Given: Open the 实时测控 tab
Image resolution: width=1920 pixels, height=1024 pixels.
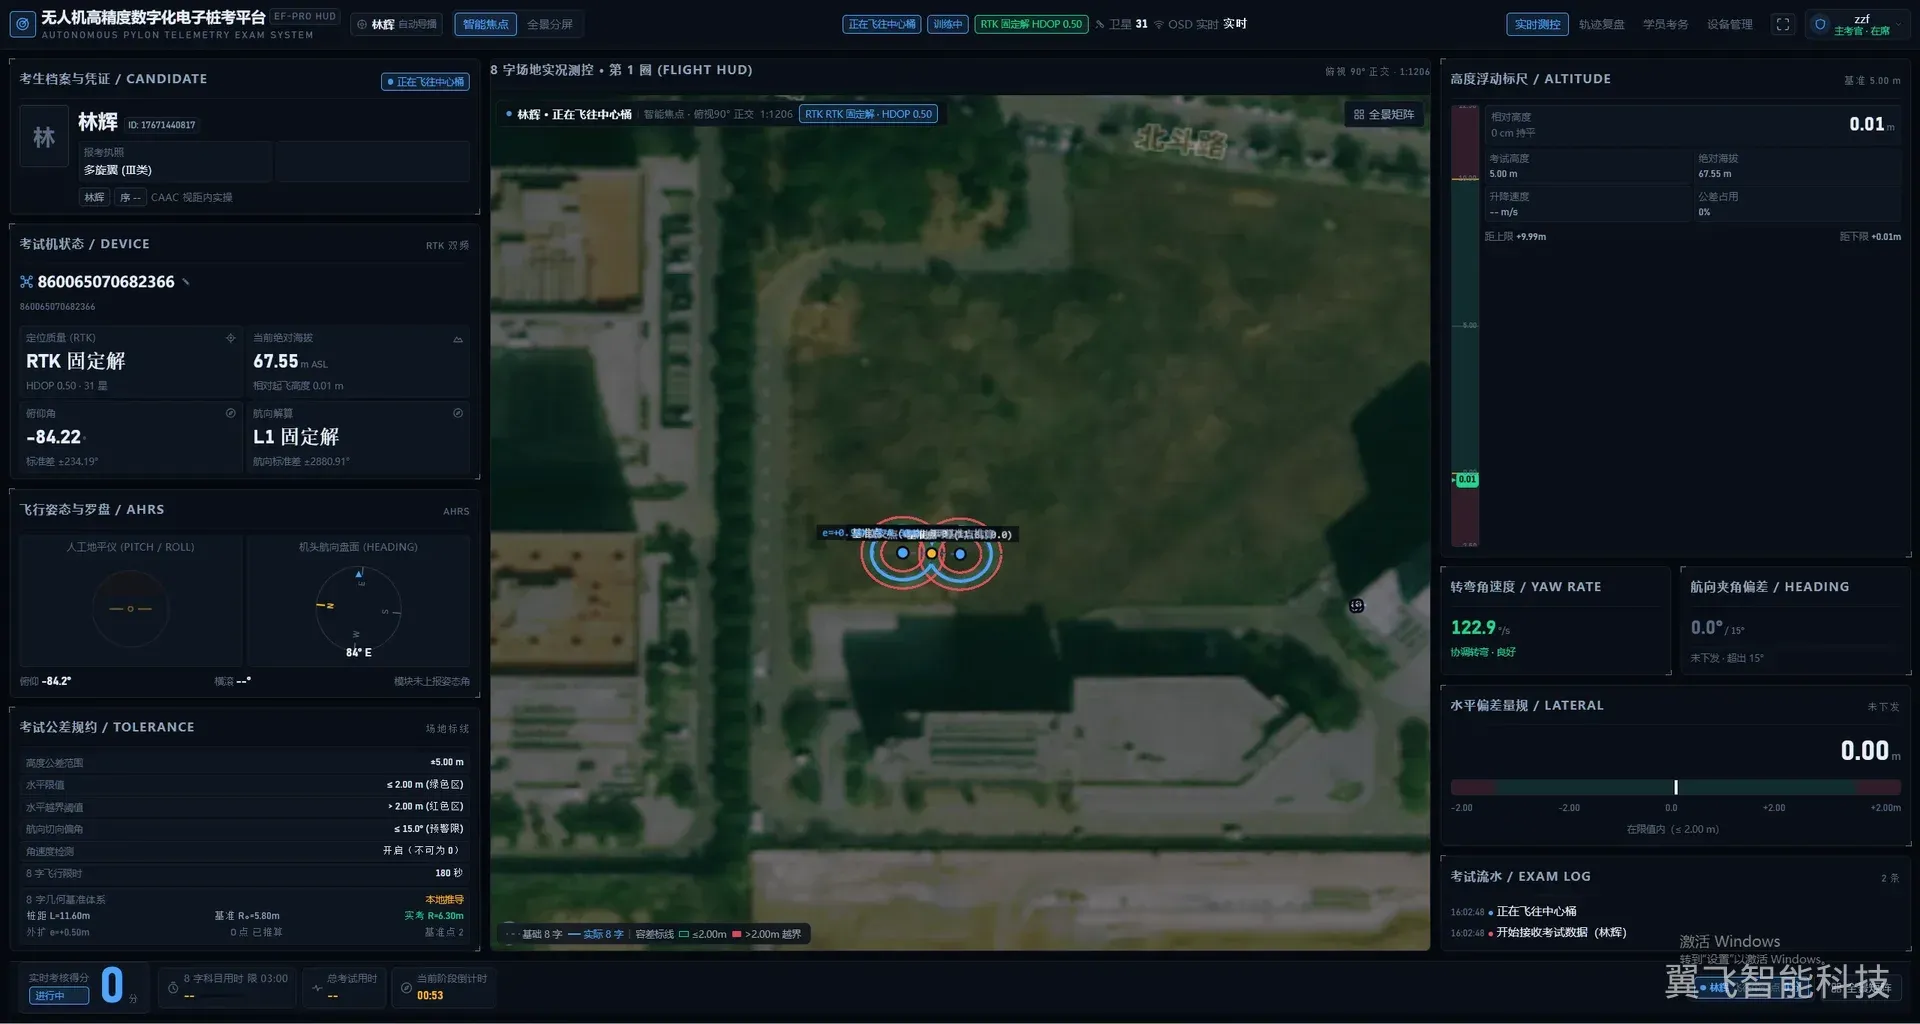Looking at the screenshot, I should coord(1537,24).
